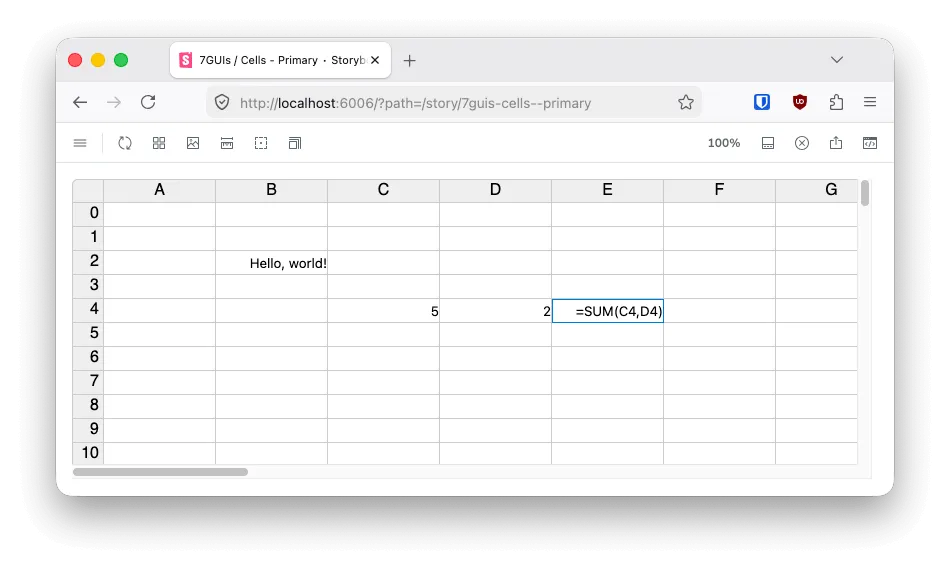Toggle the grid view icon in toolbar

[159, 143]
